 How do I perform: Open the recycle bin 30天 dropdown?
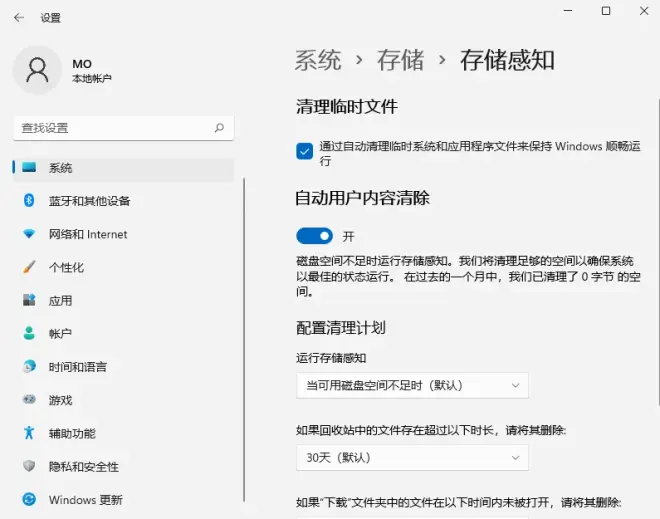[412, 458]
